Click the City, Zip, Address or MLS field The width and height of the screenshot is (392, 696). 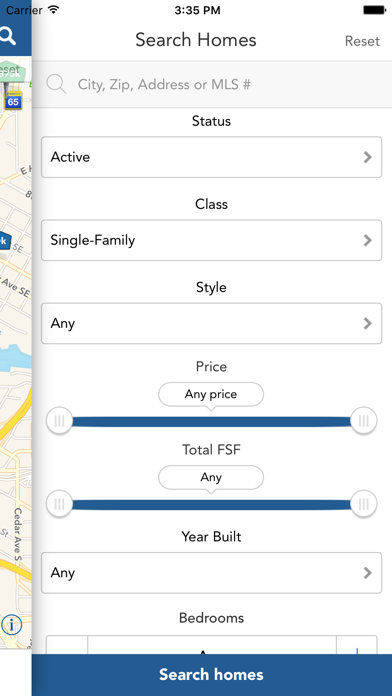click(x=212, y=84)
